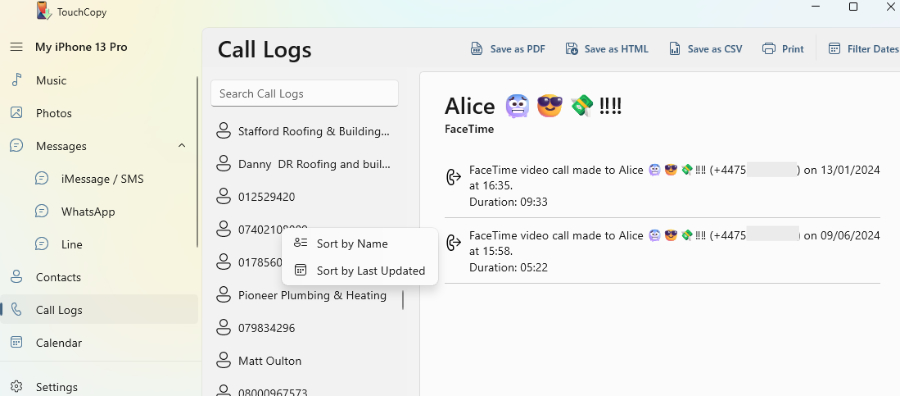Screen dimensions: 900x396
Task: Click the Duration: 05:22 text
Action: click(509, 267)
